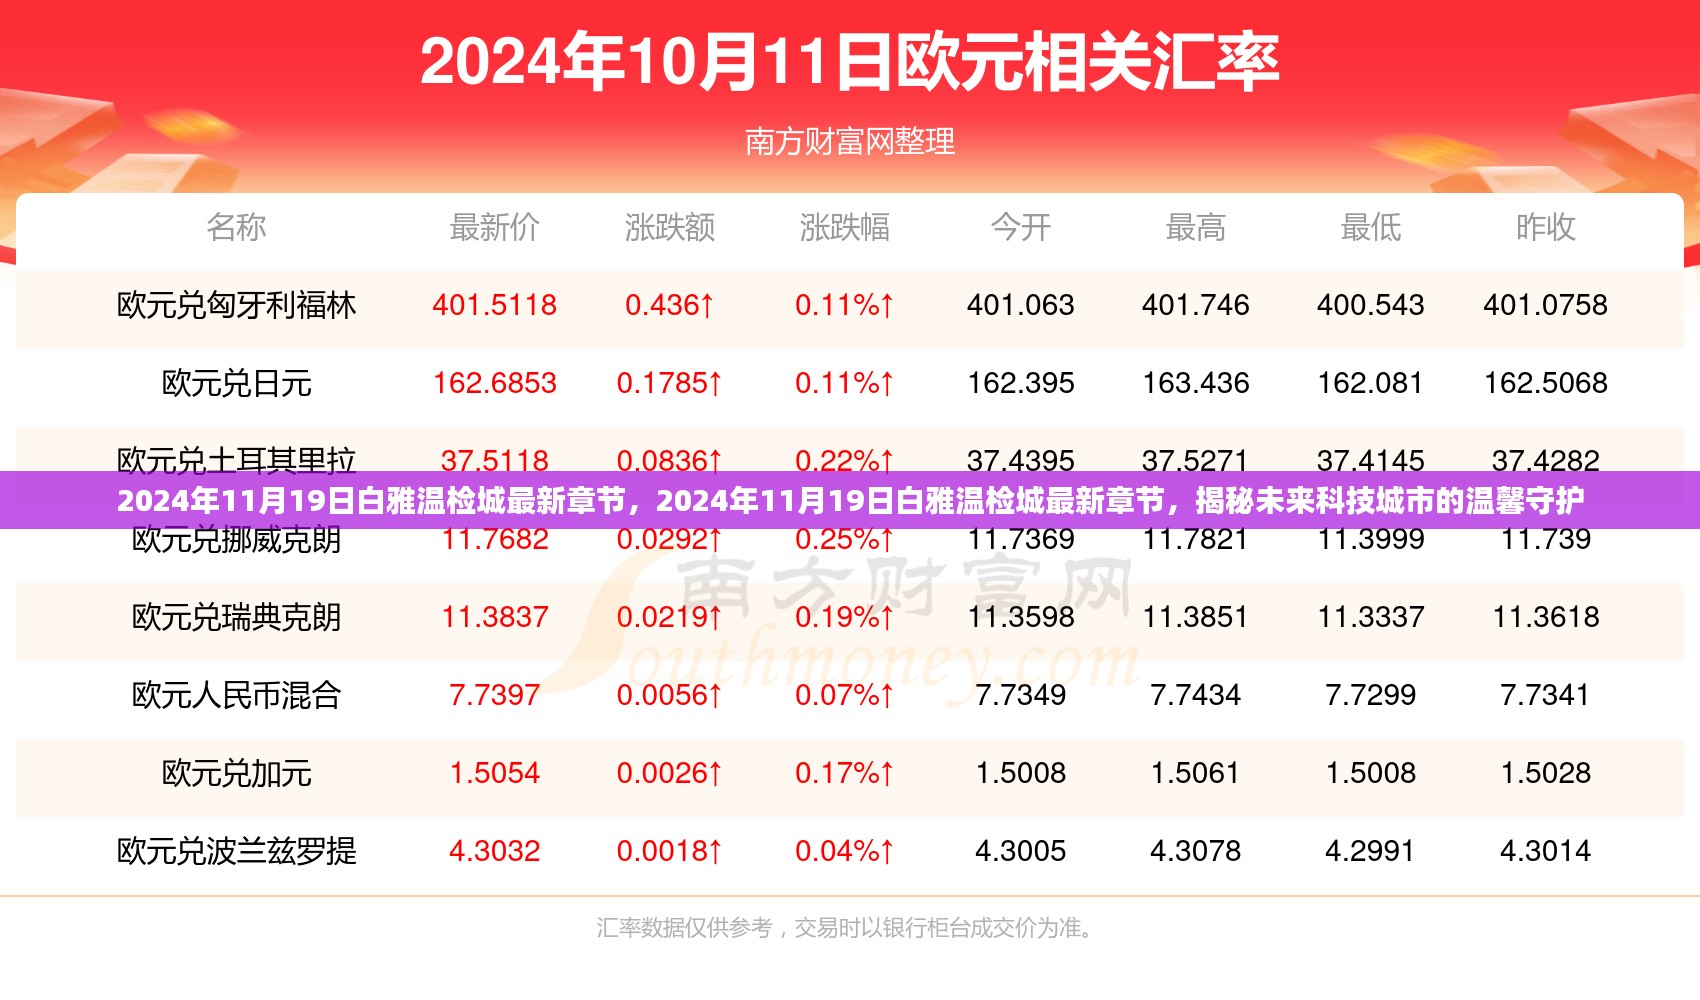Click the title 2024年10月11日欧元相关汇率
The height and width of the screenshot is (1000, 1700).
click(850, 62)
